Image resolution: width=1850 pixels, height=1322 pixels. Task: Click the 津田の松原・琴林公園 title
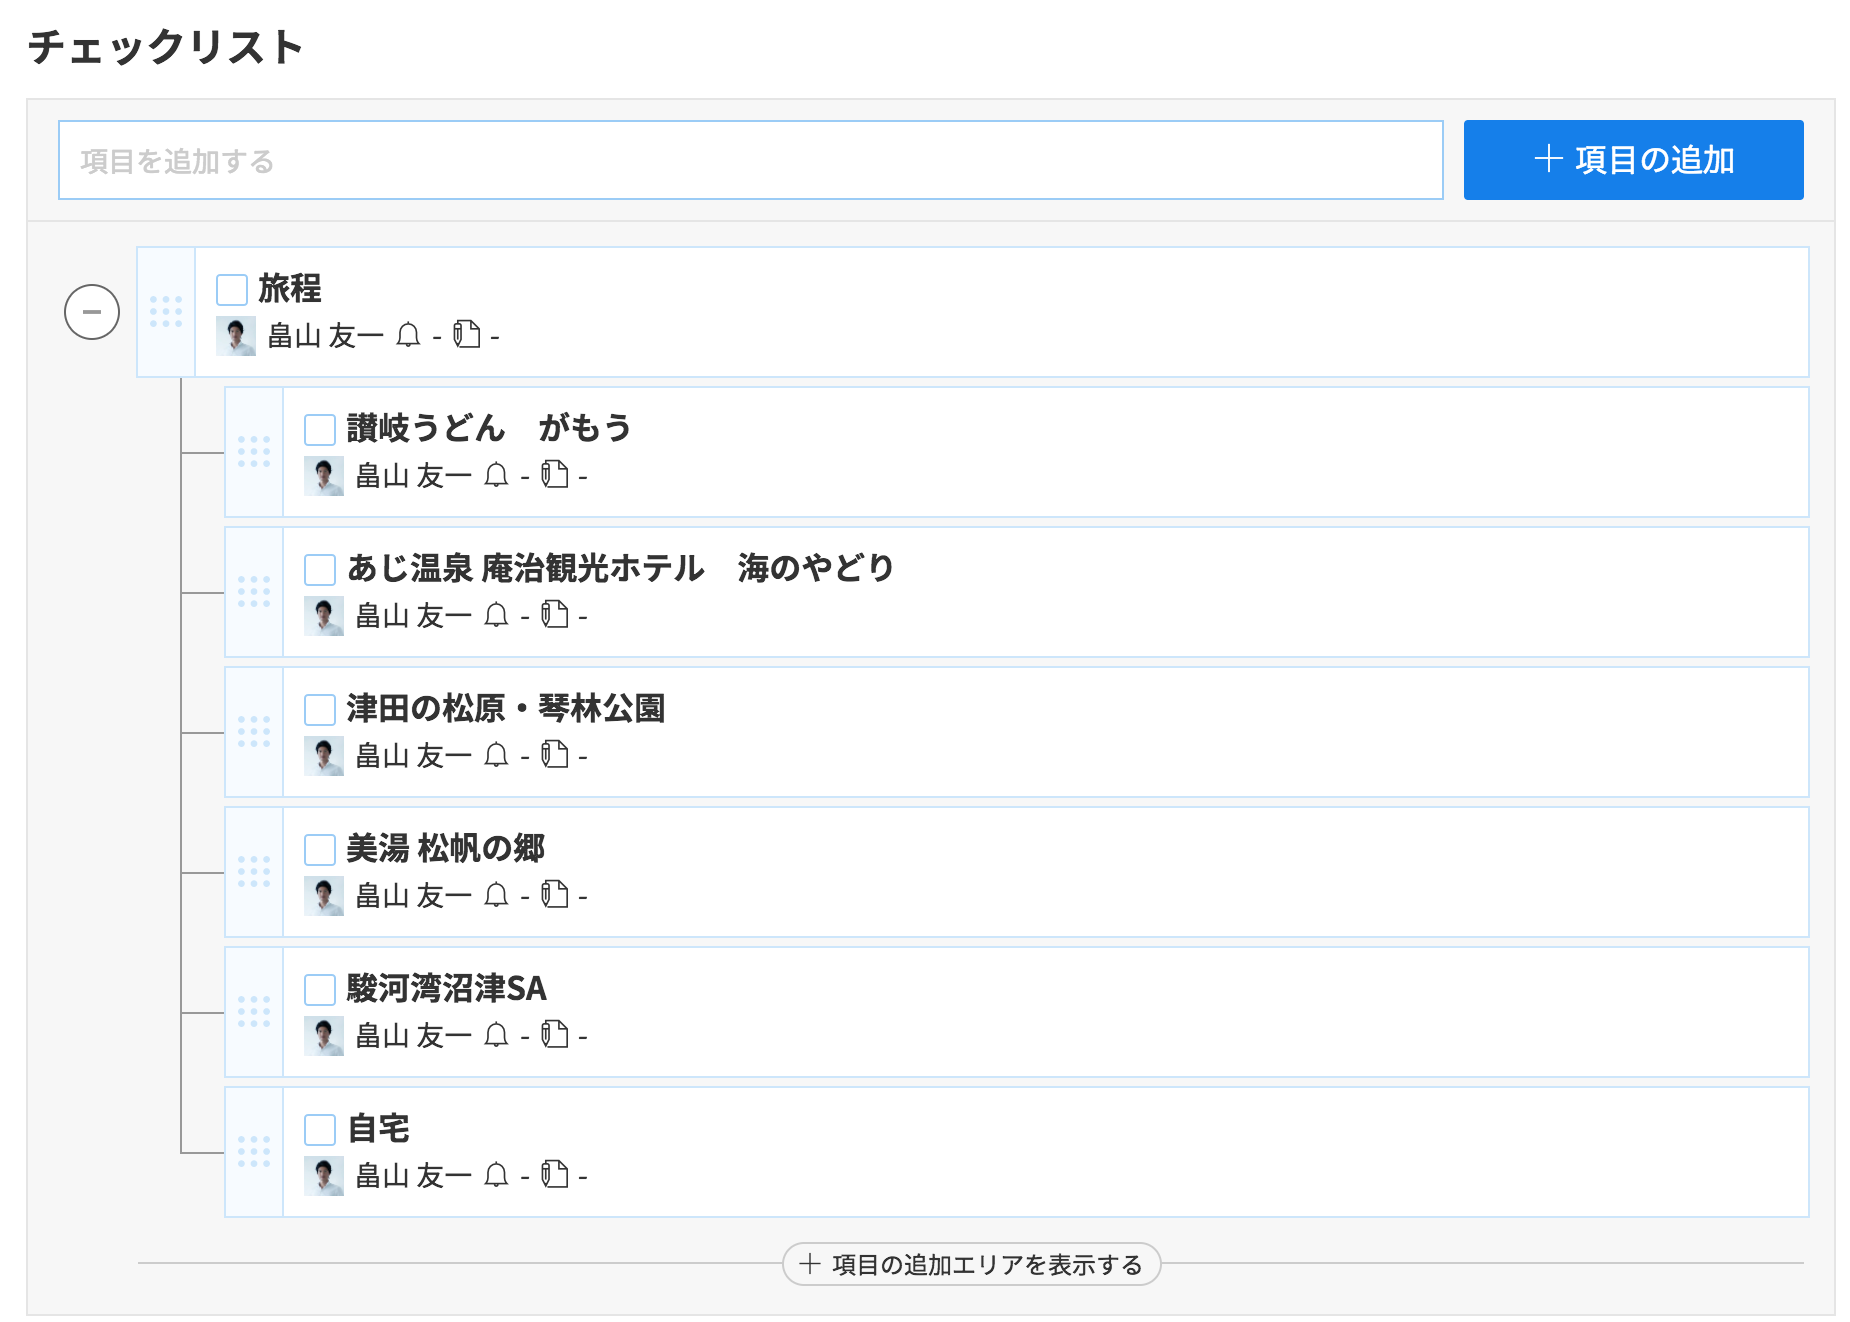click(x=506, y=708)
